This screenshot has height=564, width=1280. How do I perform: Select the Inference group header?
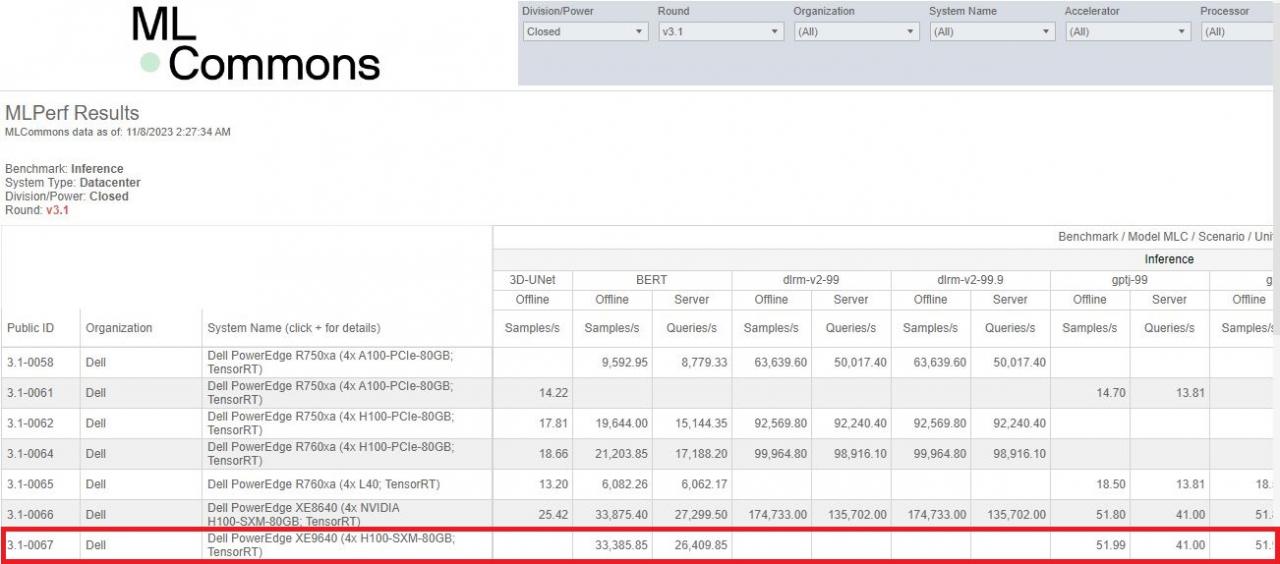click(1169, 259)
